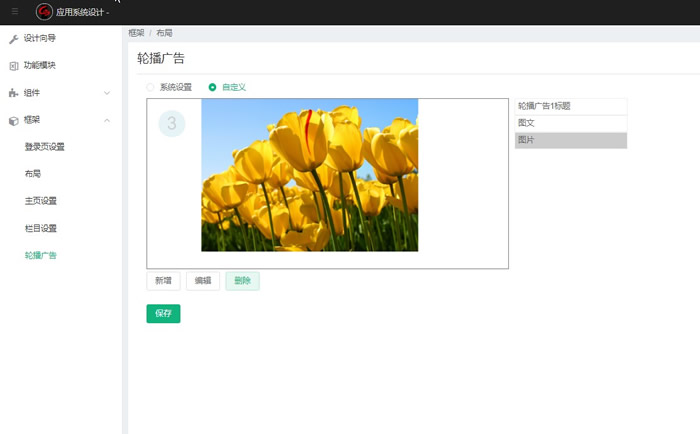Screen dimensions: 700x434
Task: Select the 系统设置 radio option
Action: click(x=151, y=87)
